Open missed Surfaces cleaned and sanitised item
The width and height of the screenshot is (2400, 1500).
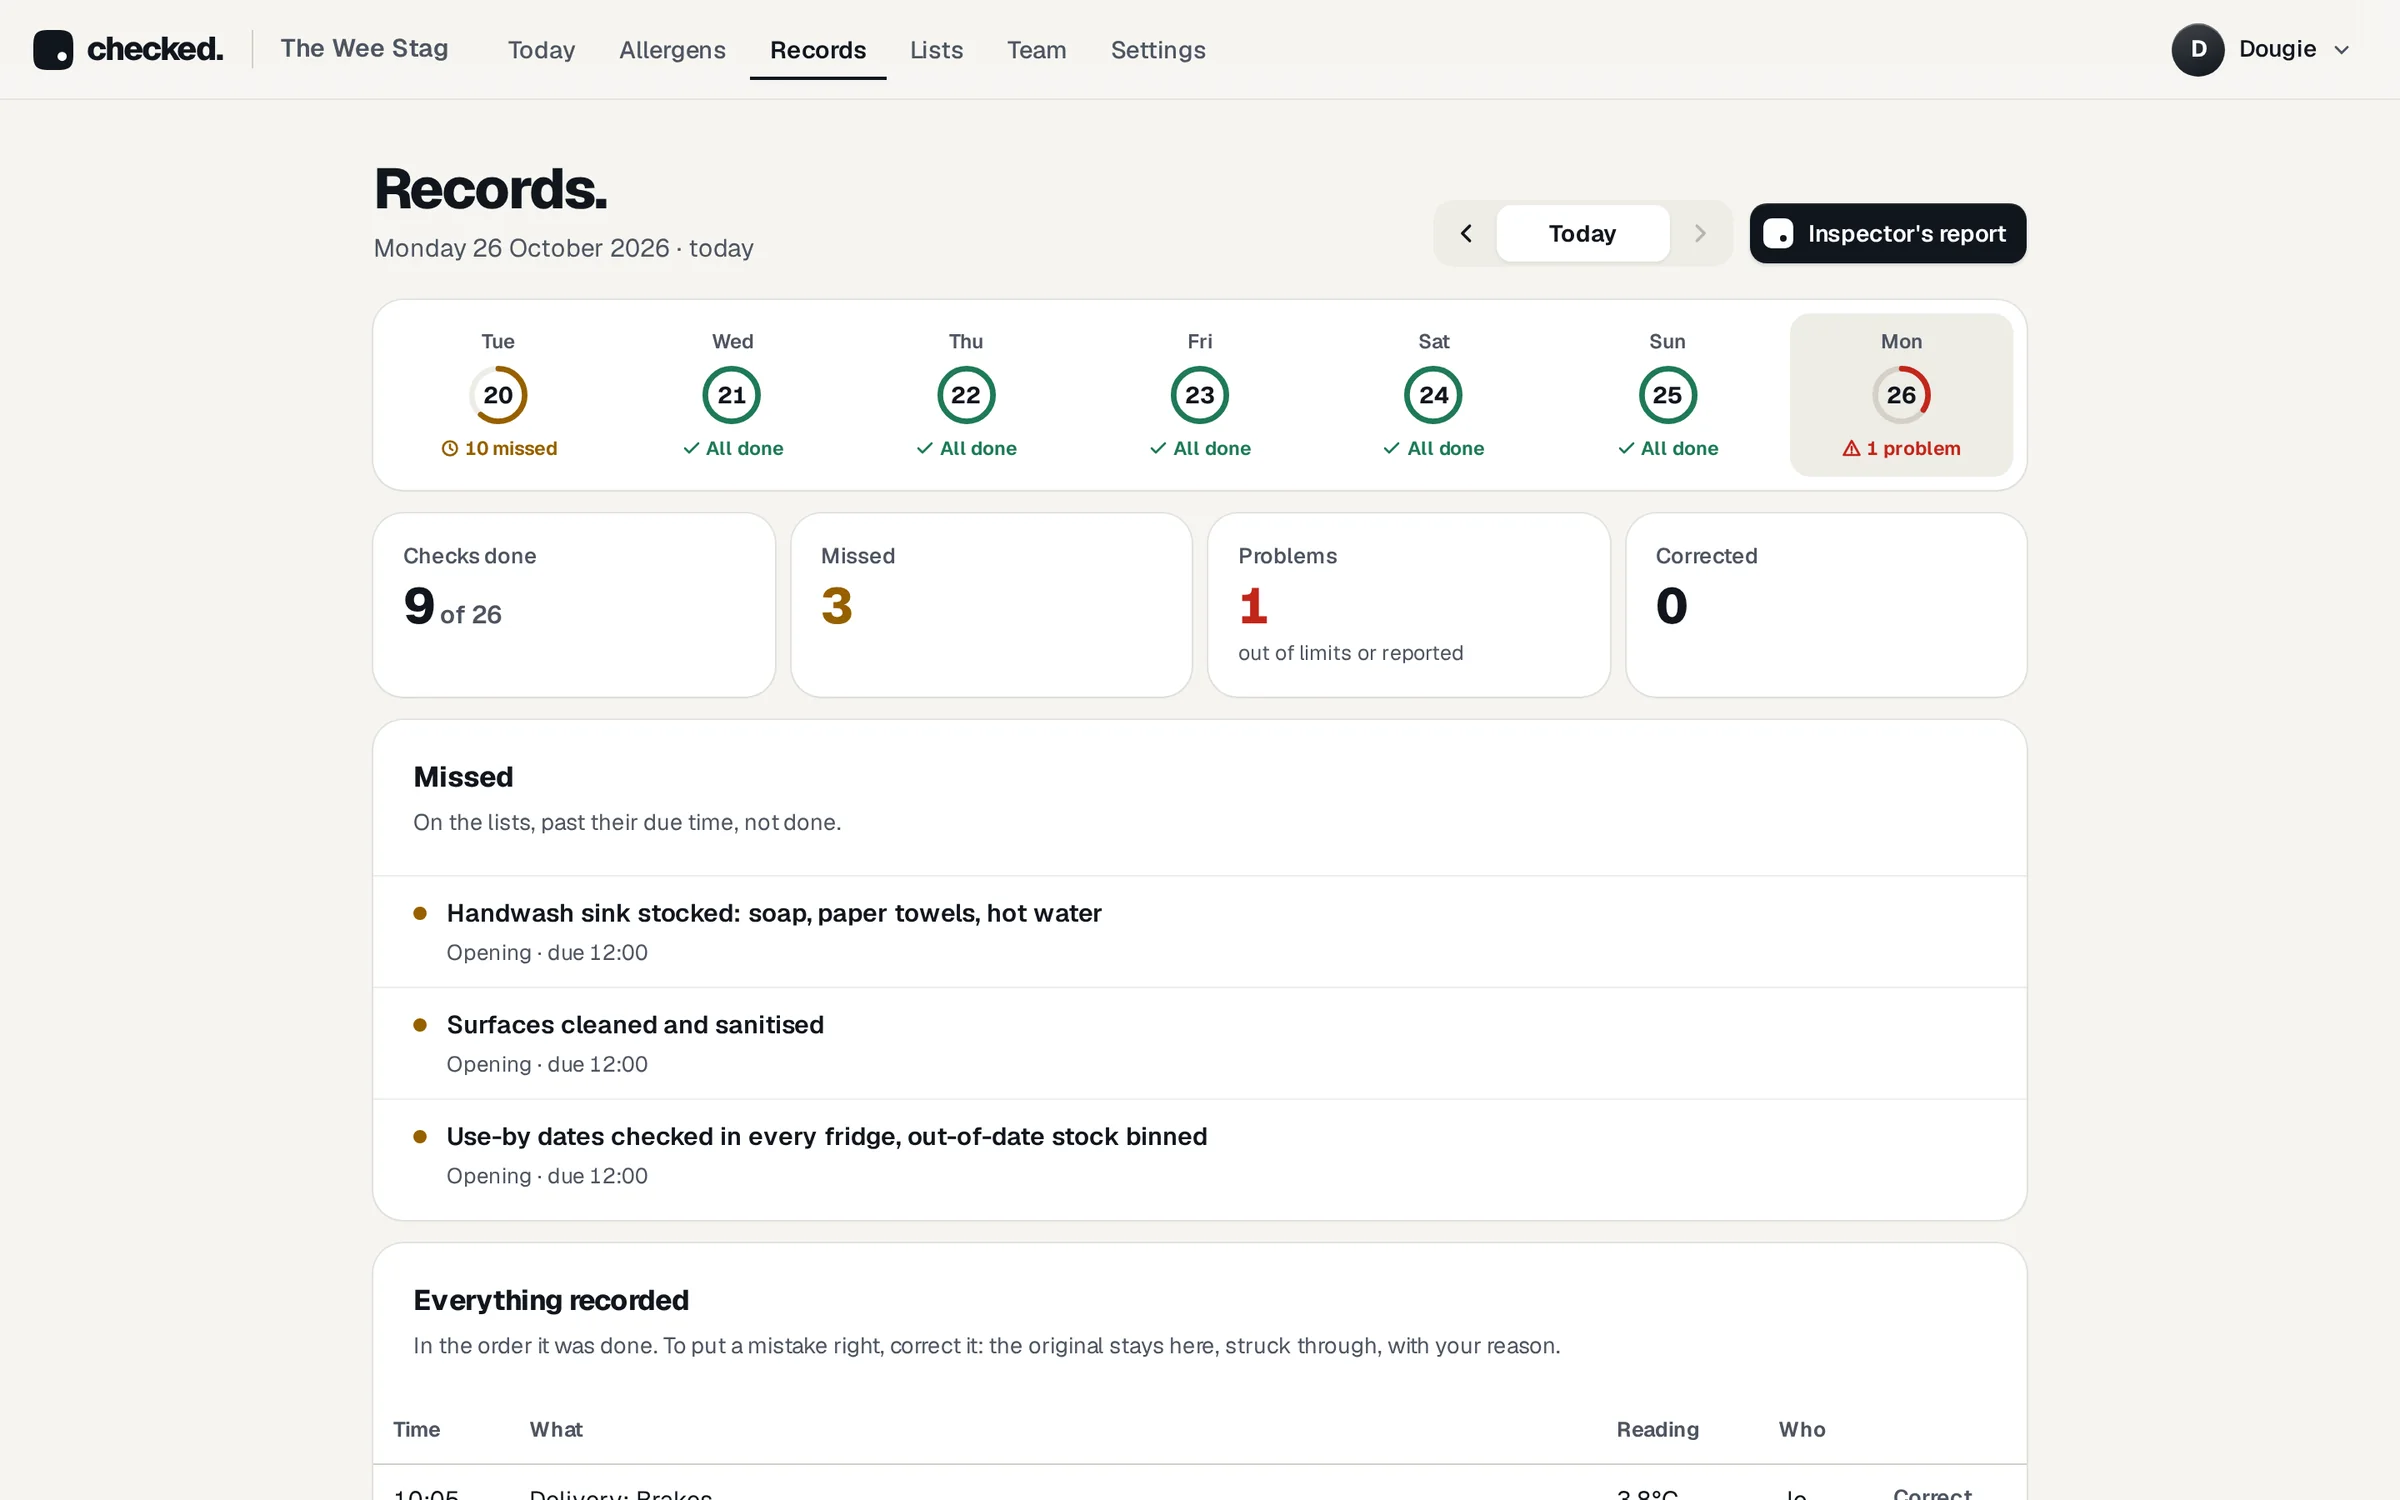pyautogui.click(x=1199, y=1044)
